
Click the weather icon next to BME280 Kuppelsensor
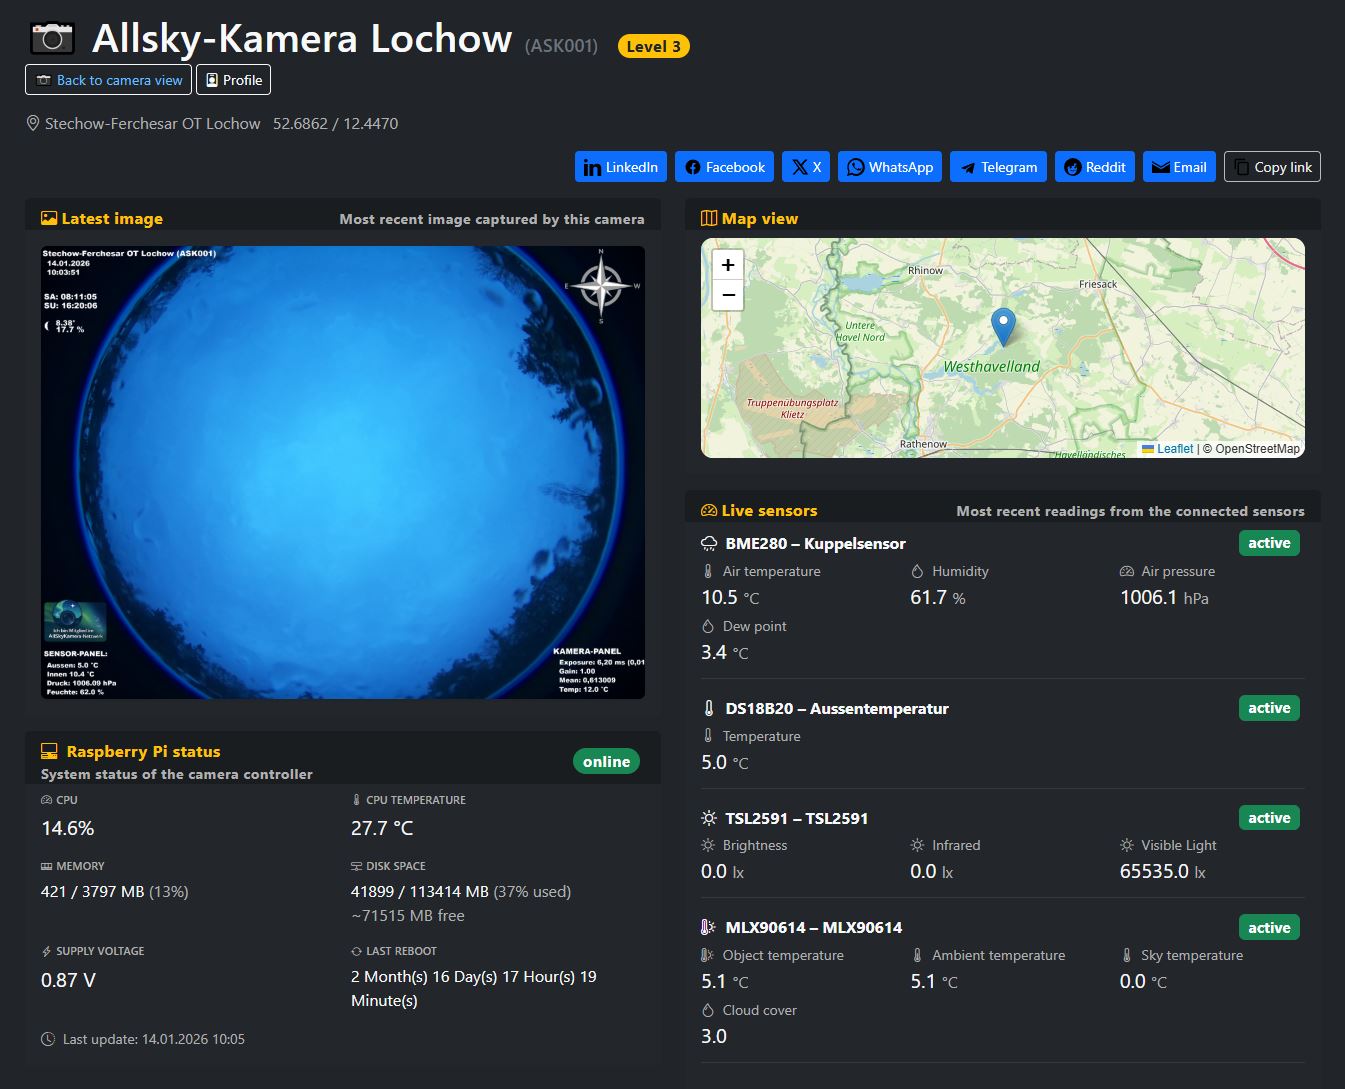(x=709, y=543)
